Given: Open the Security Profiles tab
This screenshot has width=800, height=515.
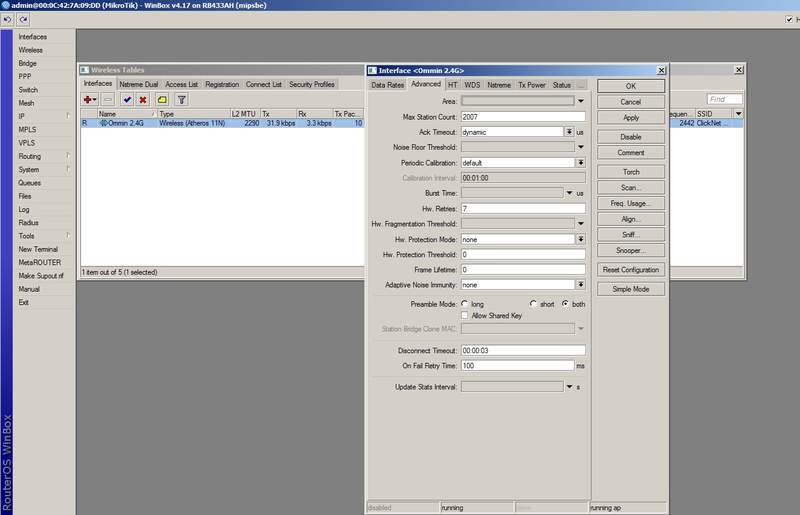Looking at the screenshot, I should [312, 85].
